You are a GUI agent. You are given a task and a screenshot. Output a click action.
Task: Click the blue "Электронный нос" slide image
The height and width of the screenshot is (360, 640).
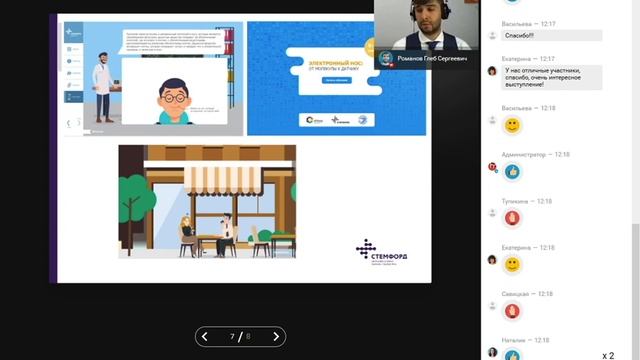336,78
